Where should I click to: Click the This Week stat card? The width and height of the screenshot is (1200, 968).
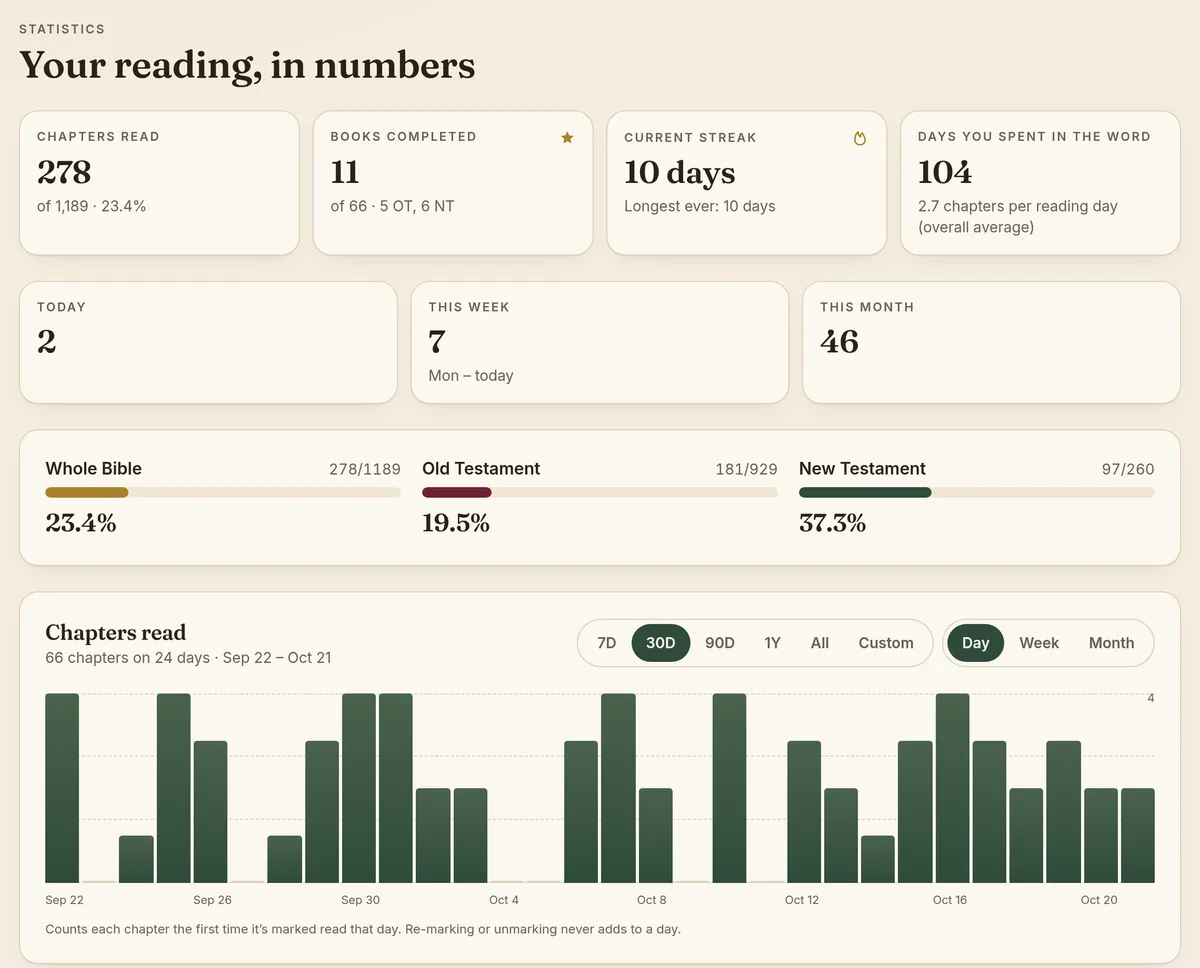[x=600, y=342]
